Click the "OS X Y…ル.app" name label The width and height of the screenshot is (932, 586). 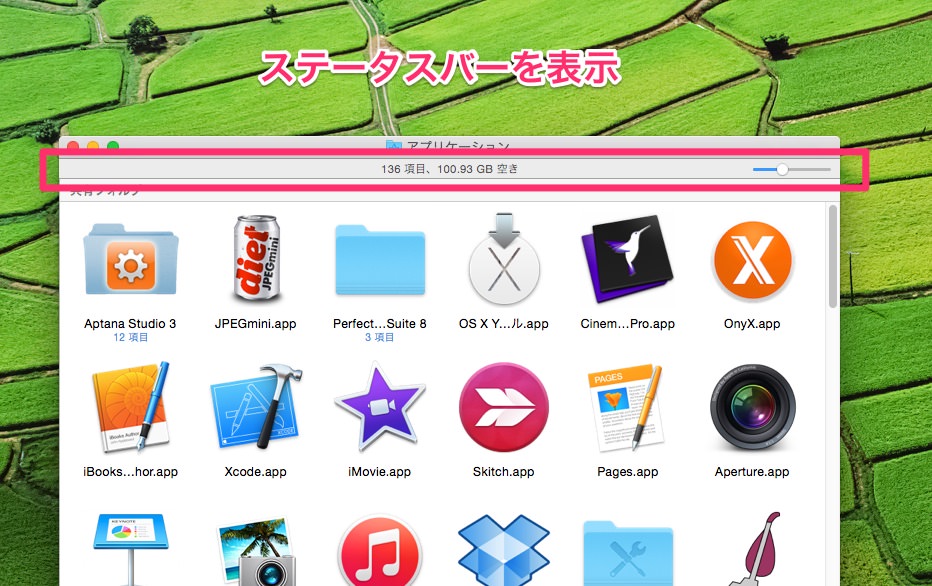coord(504,324)
